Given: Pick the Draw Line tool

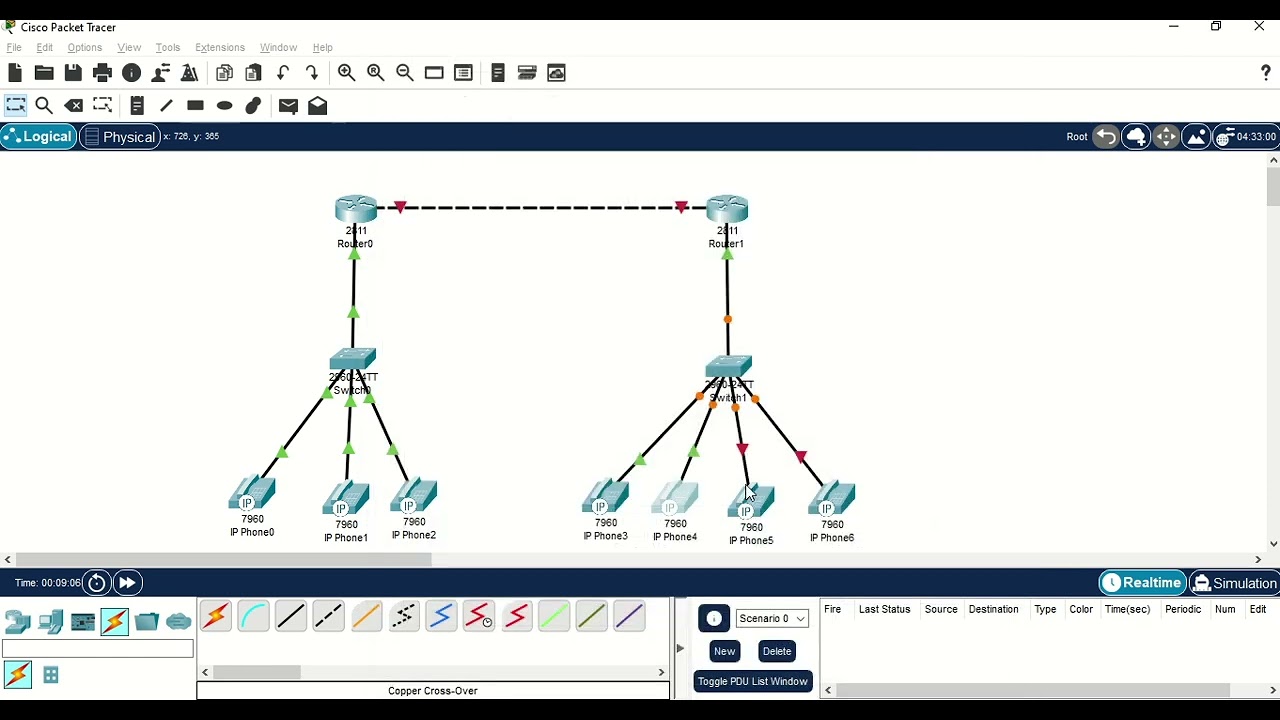Looking at the screenshot, I should click(x=166, y=105).
